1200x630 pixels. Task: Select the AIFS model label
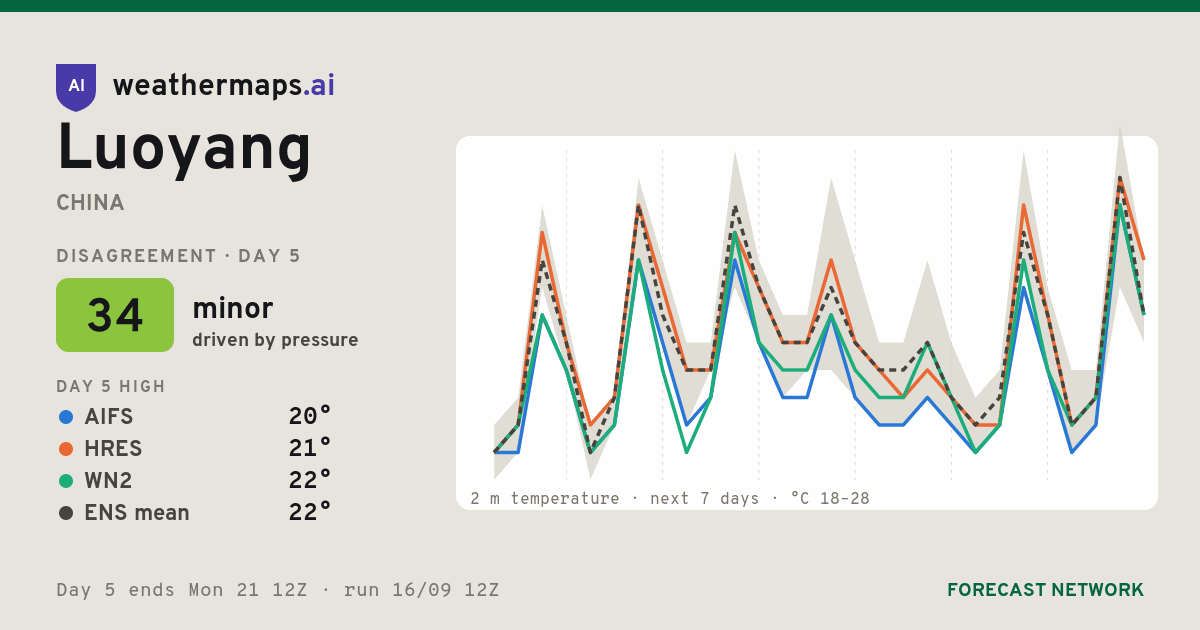pos(109,417)
